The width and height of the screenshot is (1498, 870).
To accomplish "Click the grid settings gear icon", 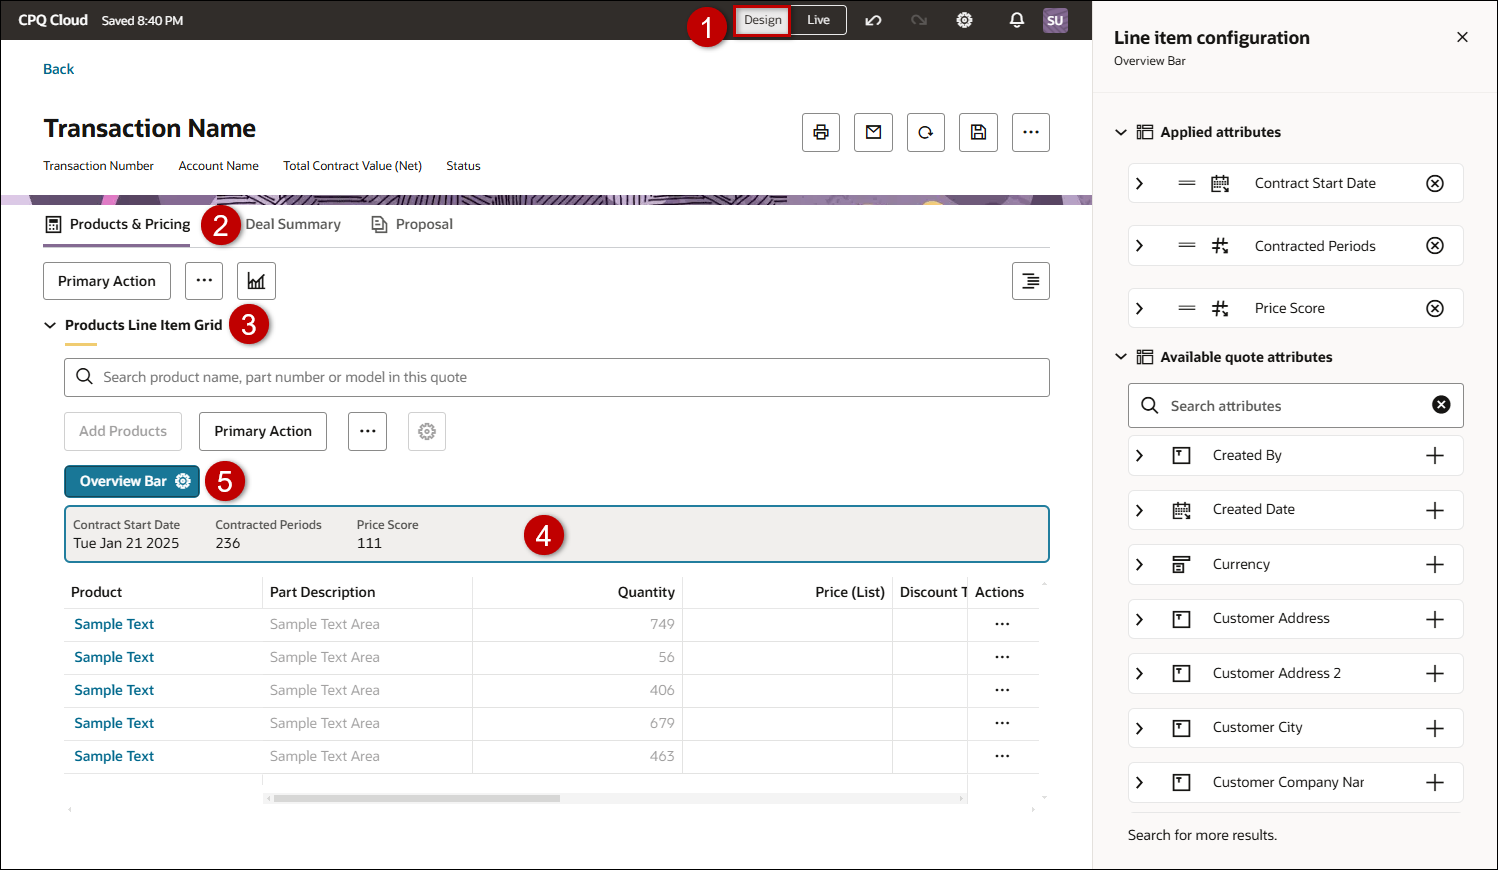I will (427, 431).
